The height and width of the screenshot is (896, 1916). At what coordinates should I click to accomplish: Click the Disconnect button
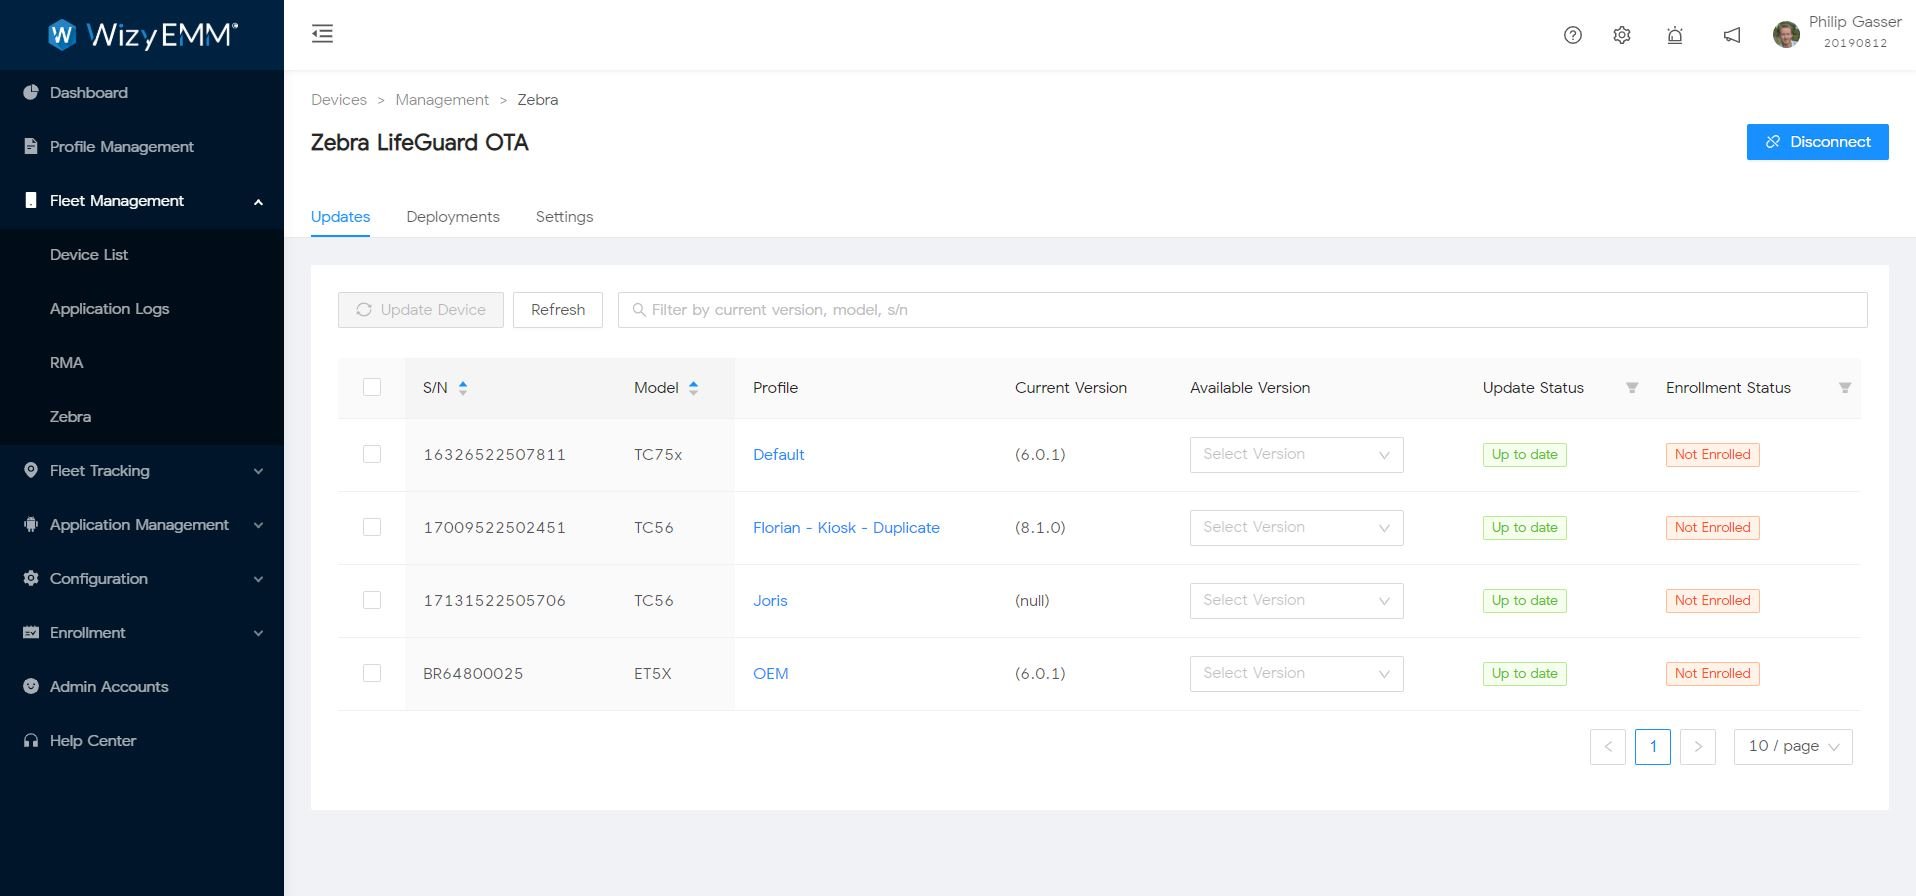click(1817, 142)
